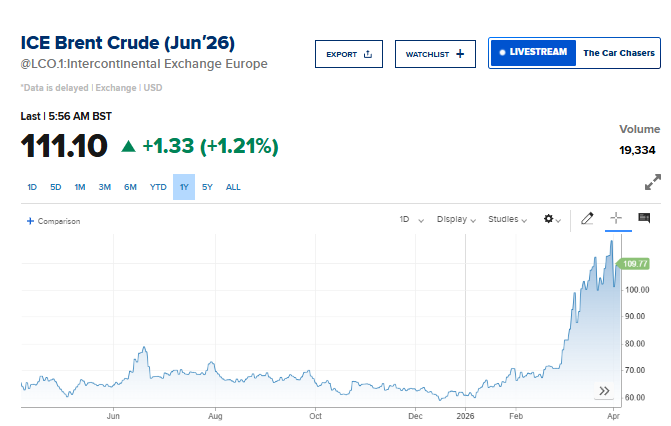This screenshot has height=426, width=671.
Task: Choose the 6M time range
Action: click(130, 187)
